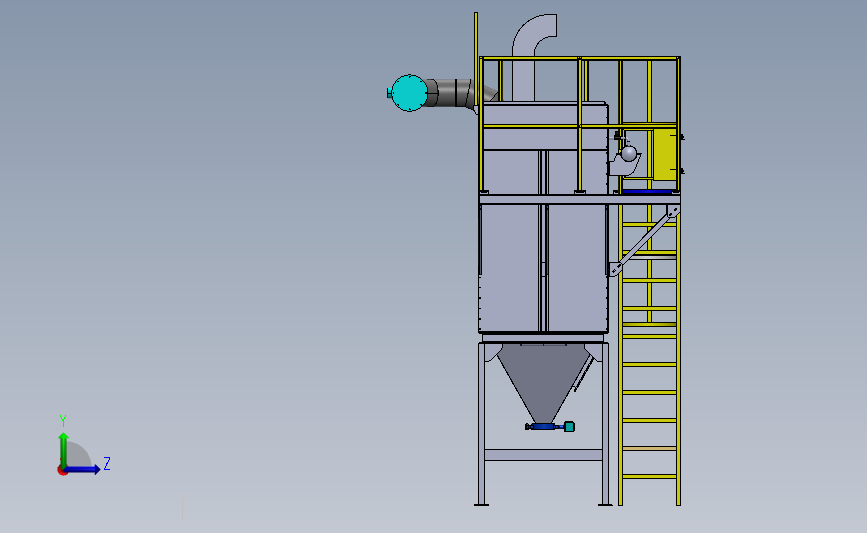This screenshot has width=867, height=533.
Task: Click the green Y axis arrow of triad
Action: pos(64,450)
